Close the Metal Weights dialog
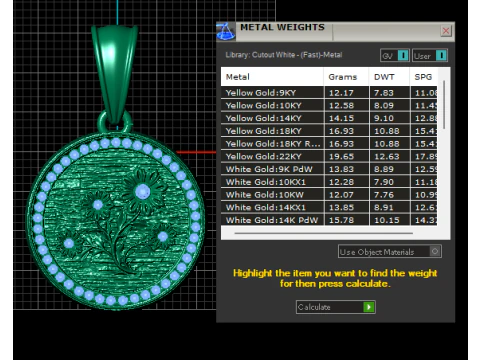The height and width of the screenshot is (360, 480). (x=446, y=31)
